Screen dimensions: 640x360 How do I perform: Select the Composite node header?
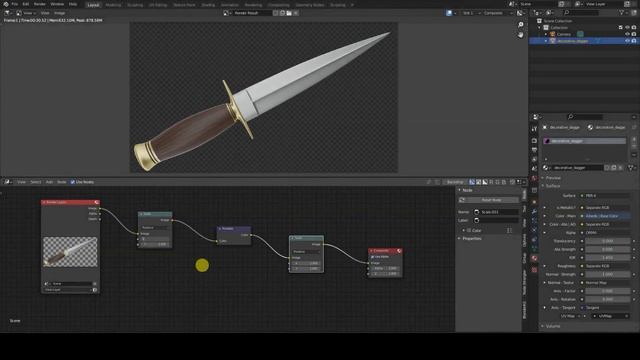(x=385, y=251)
